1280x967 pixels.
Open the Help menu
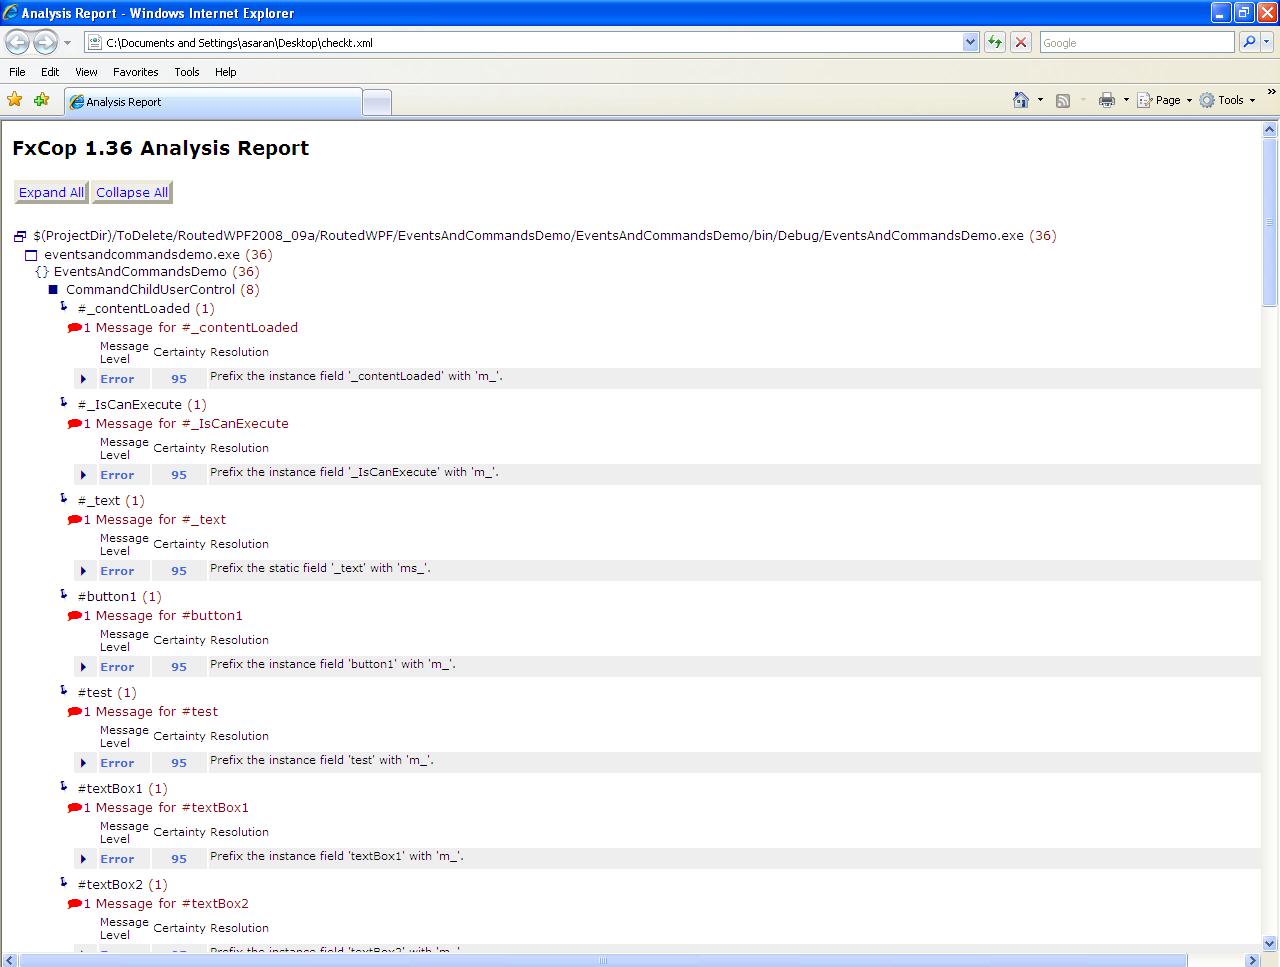coord(226,72)
